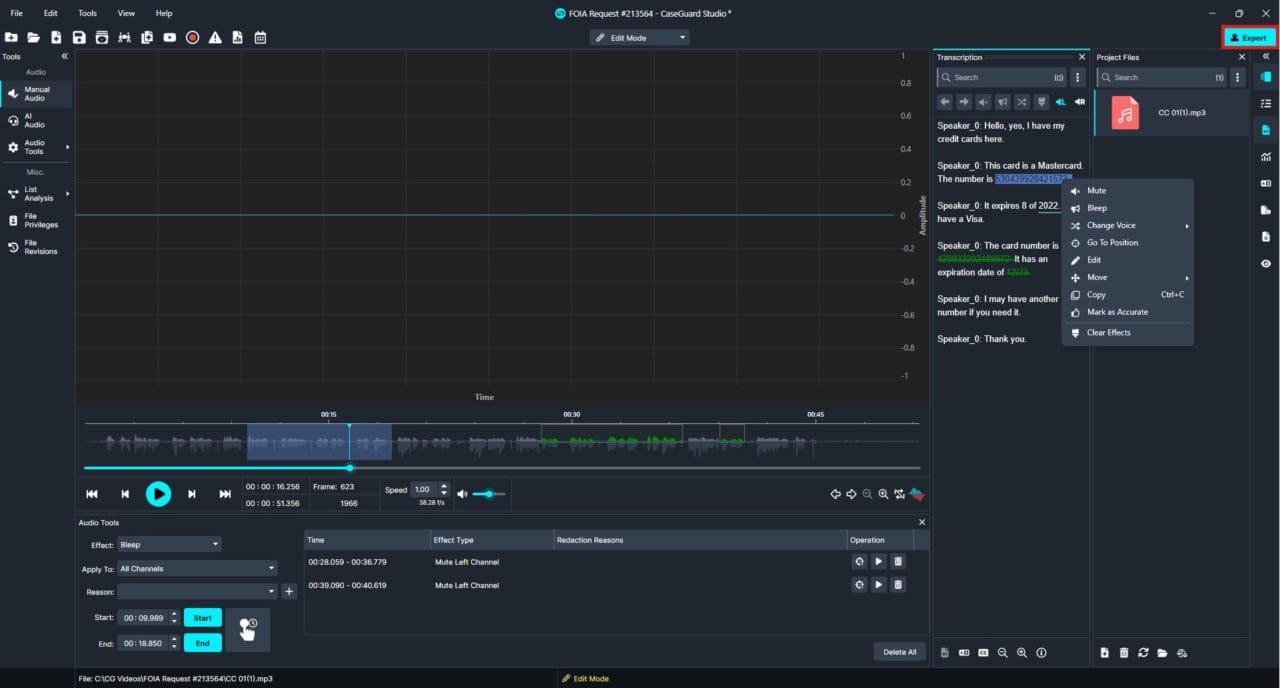The width and height of the screenshot is (1280, 688).
Task: Choose Bleep from the context menu
Action: pos(1097,208)
